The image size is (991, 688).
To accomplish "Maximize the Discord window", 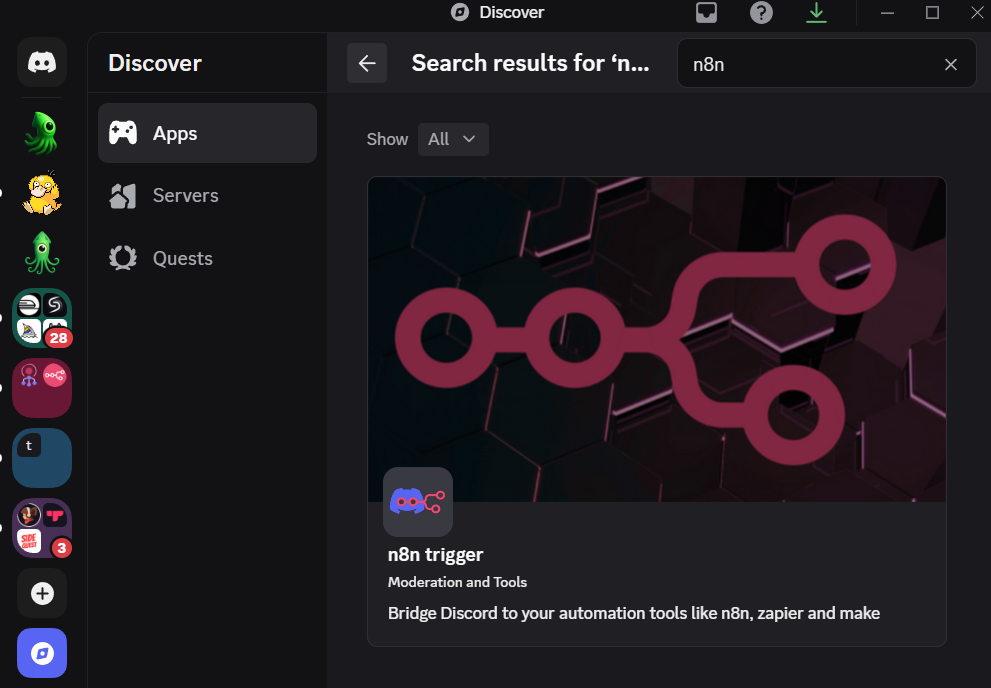I will [x=932, y=12].
